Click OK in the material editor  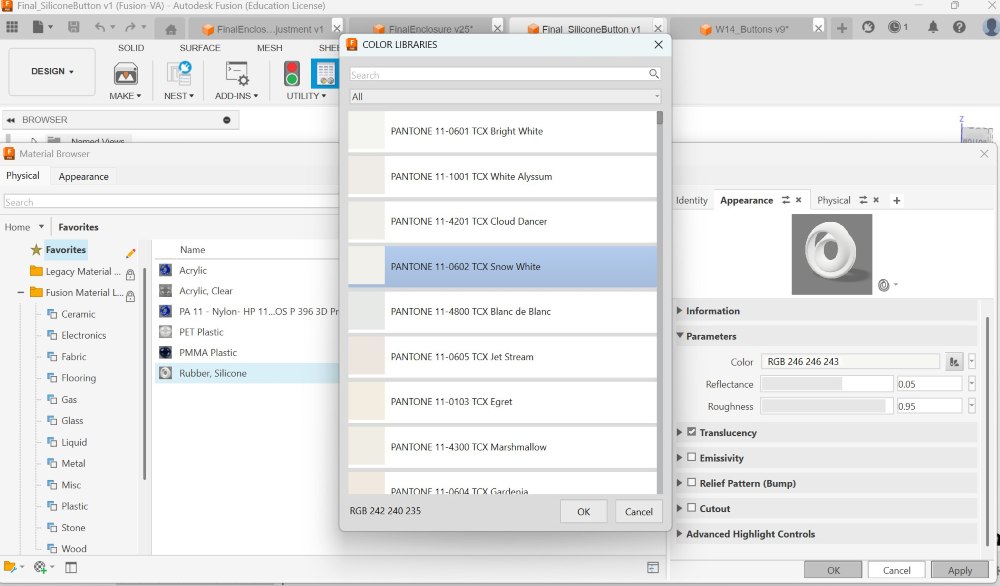pyautogui.click(x=834, y=570)
